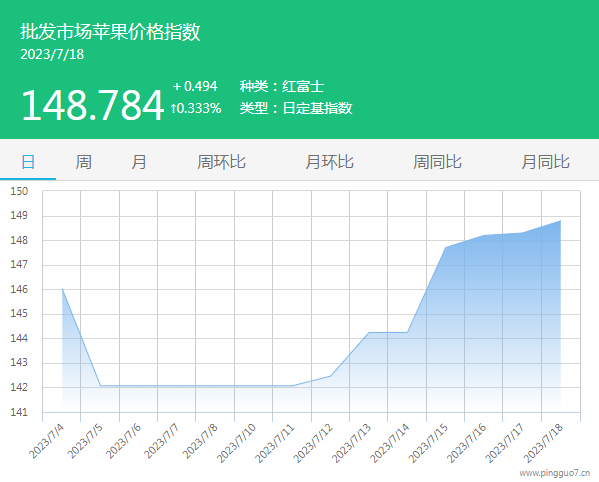Click the up arrow beside 0.333%

[x=173, y=108]
